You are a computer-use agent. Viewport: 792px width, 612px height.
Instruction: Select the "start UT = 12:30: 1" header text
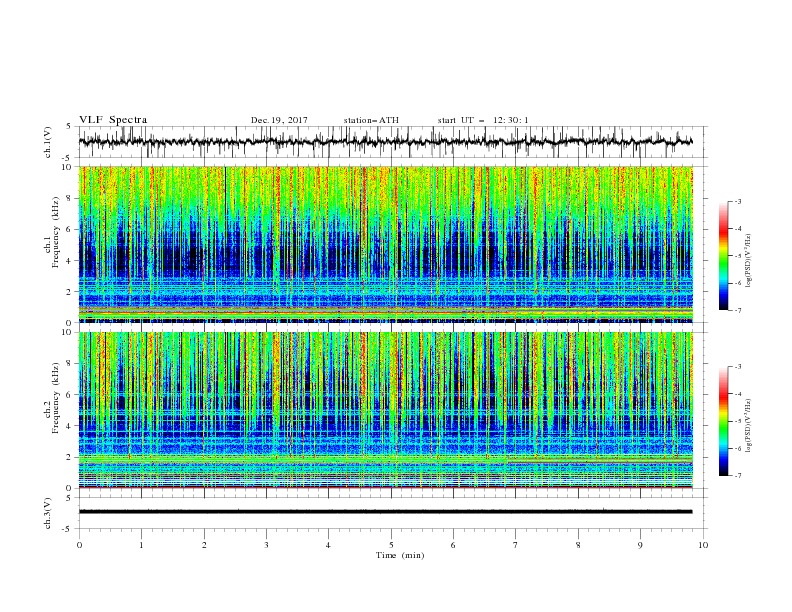click(x=483, y=120)
